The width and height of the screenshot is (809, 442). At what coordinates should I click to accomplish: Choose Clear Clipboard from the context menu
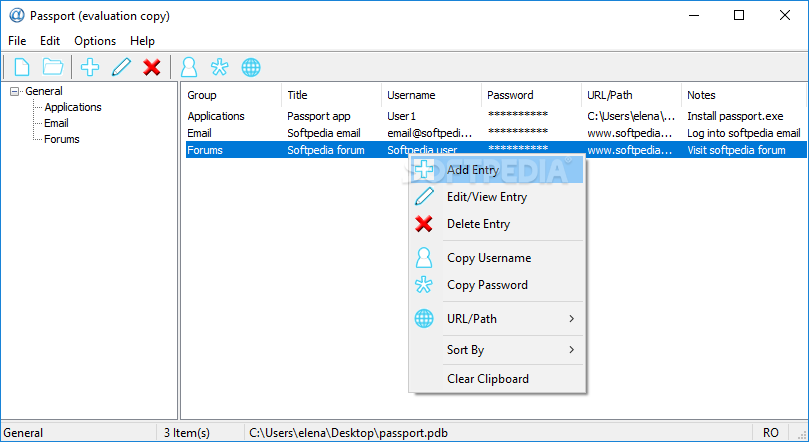tap(497, 379)
